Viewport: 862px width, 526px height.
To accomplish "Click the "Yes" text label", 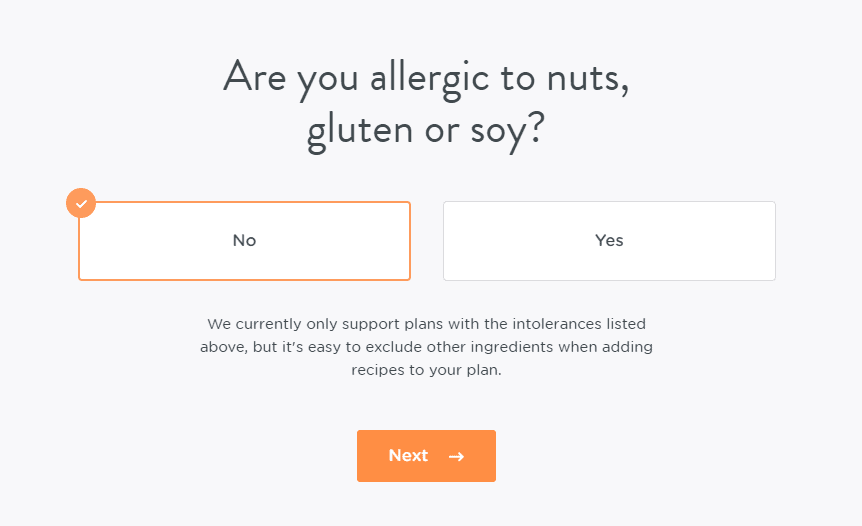I will 609,241.
